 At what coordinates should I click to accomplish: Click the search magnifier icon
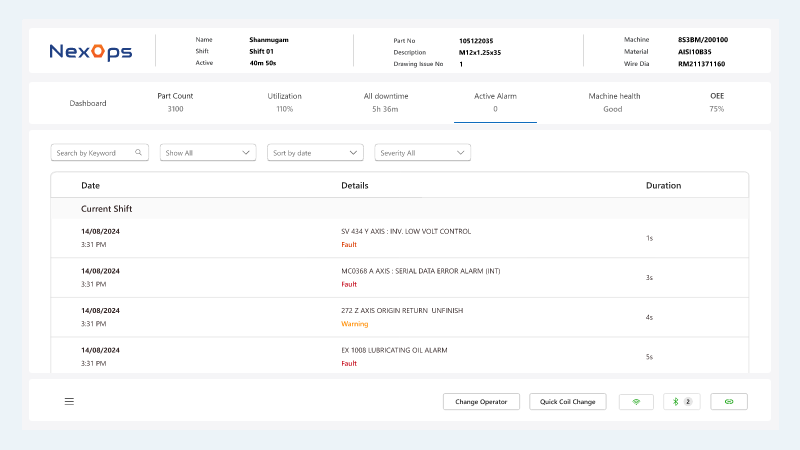[x=138, y=153]
